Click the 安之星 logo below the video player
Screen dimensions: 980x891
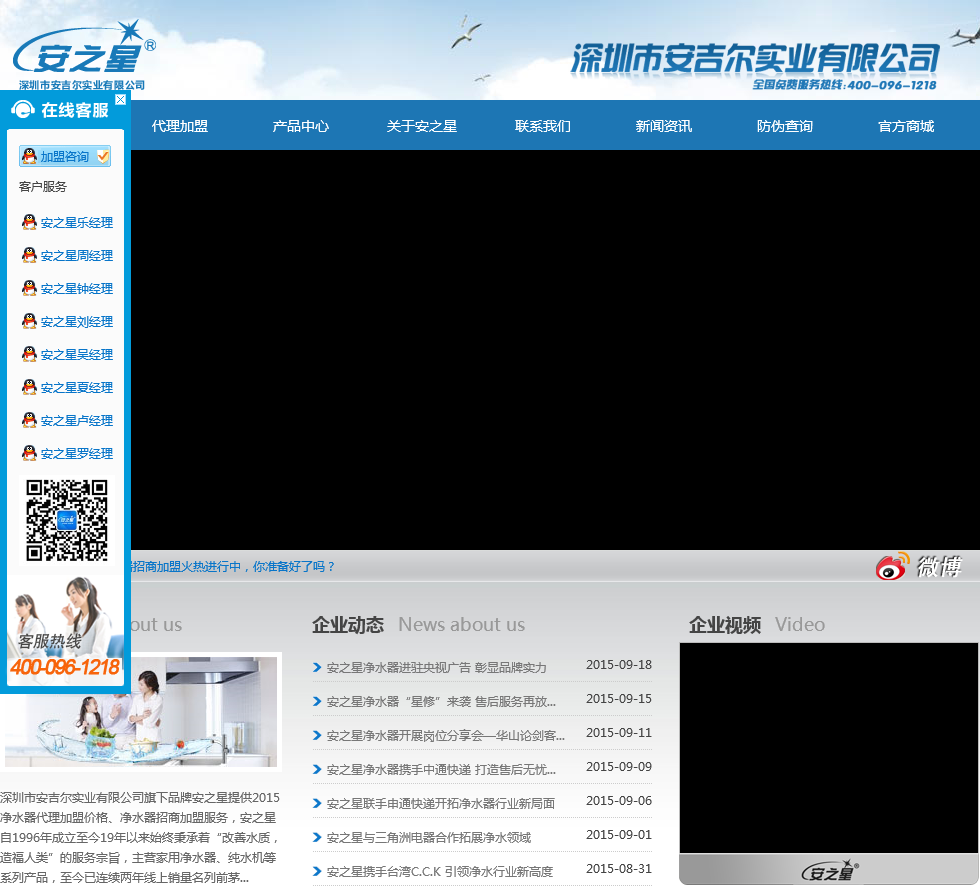830,870
